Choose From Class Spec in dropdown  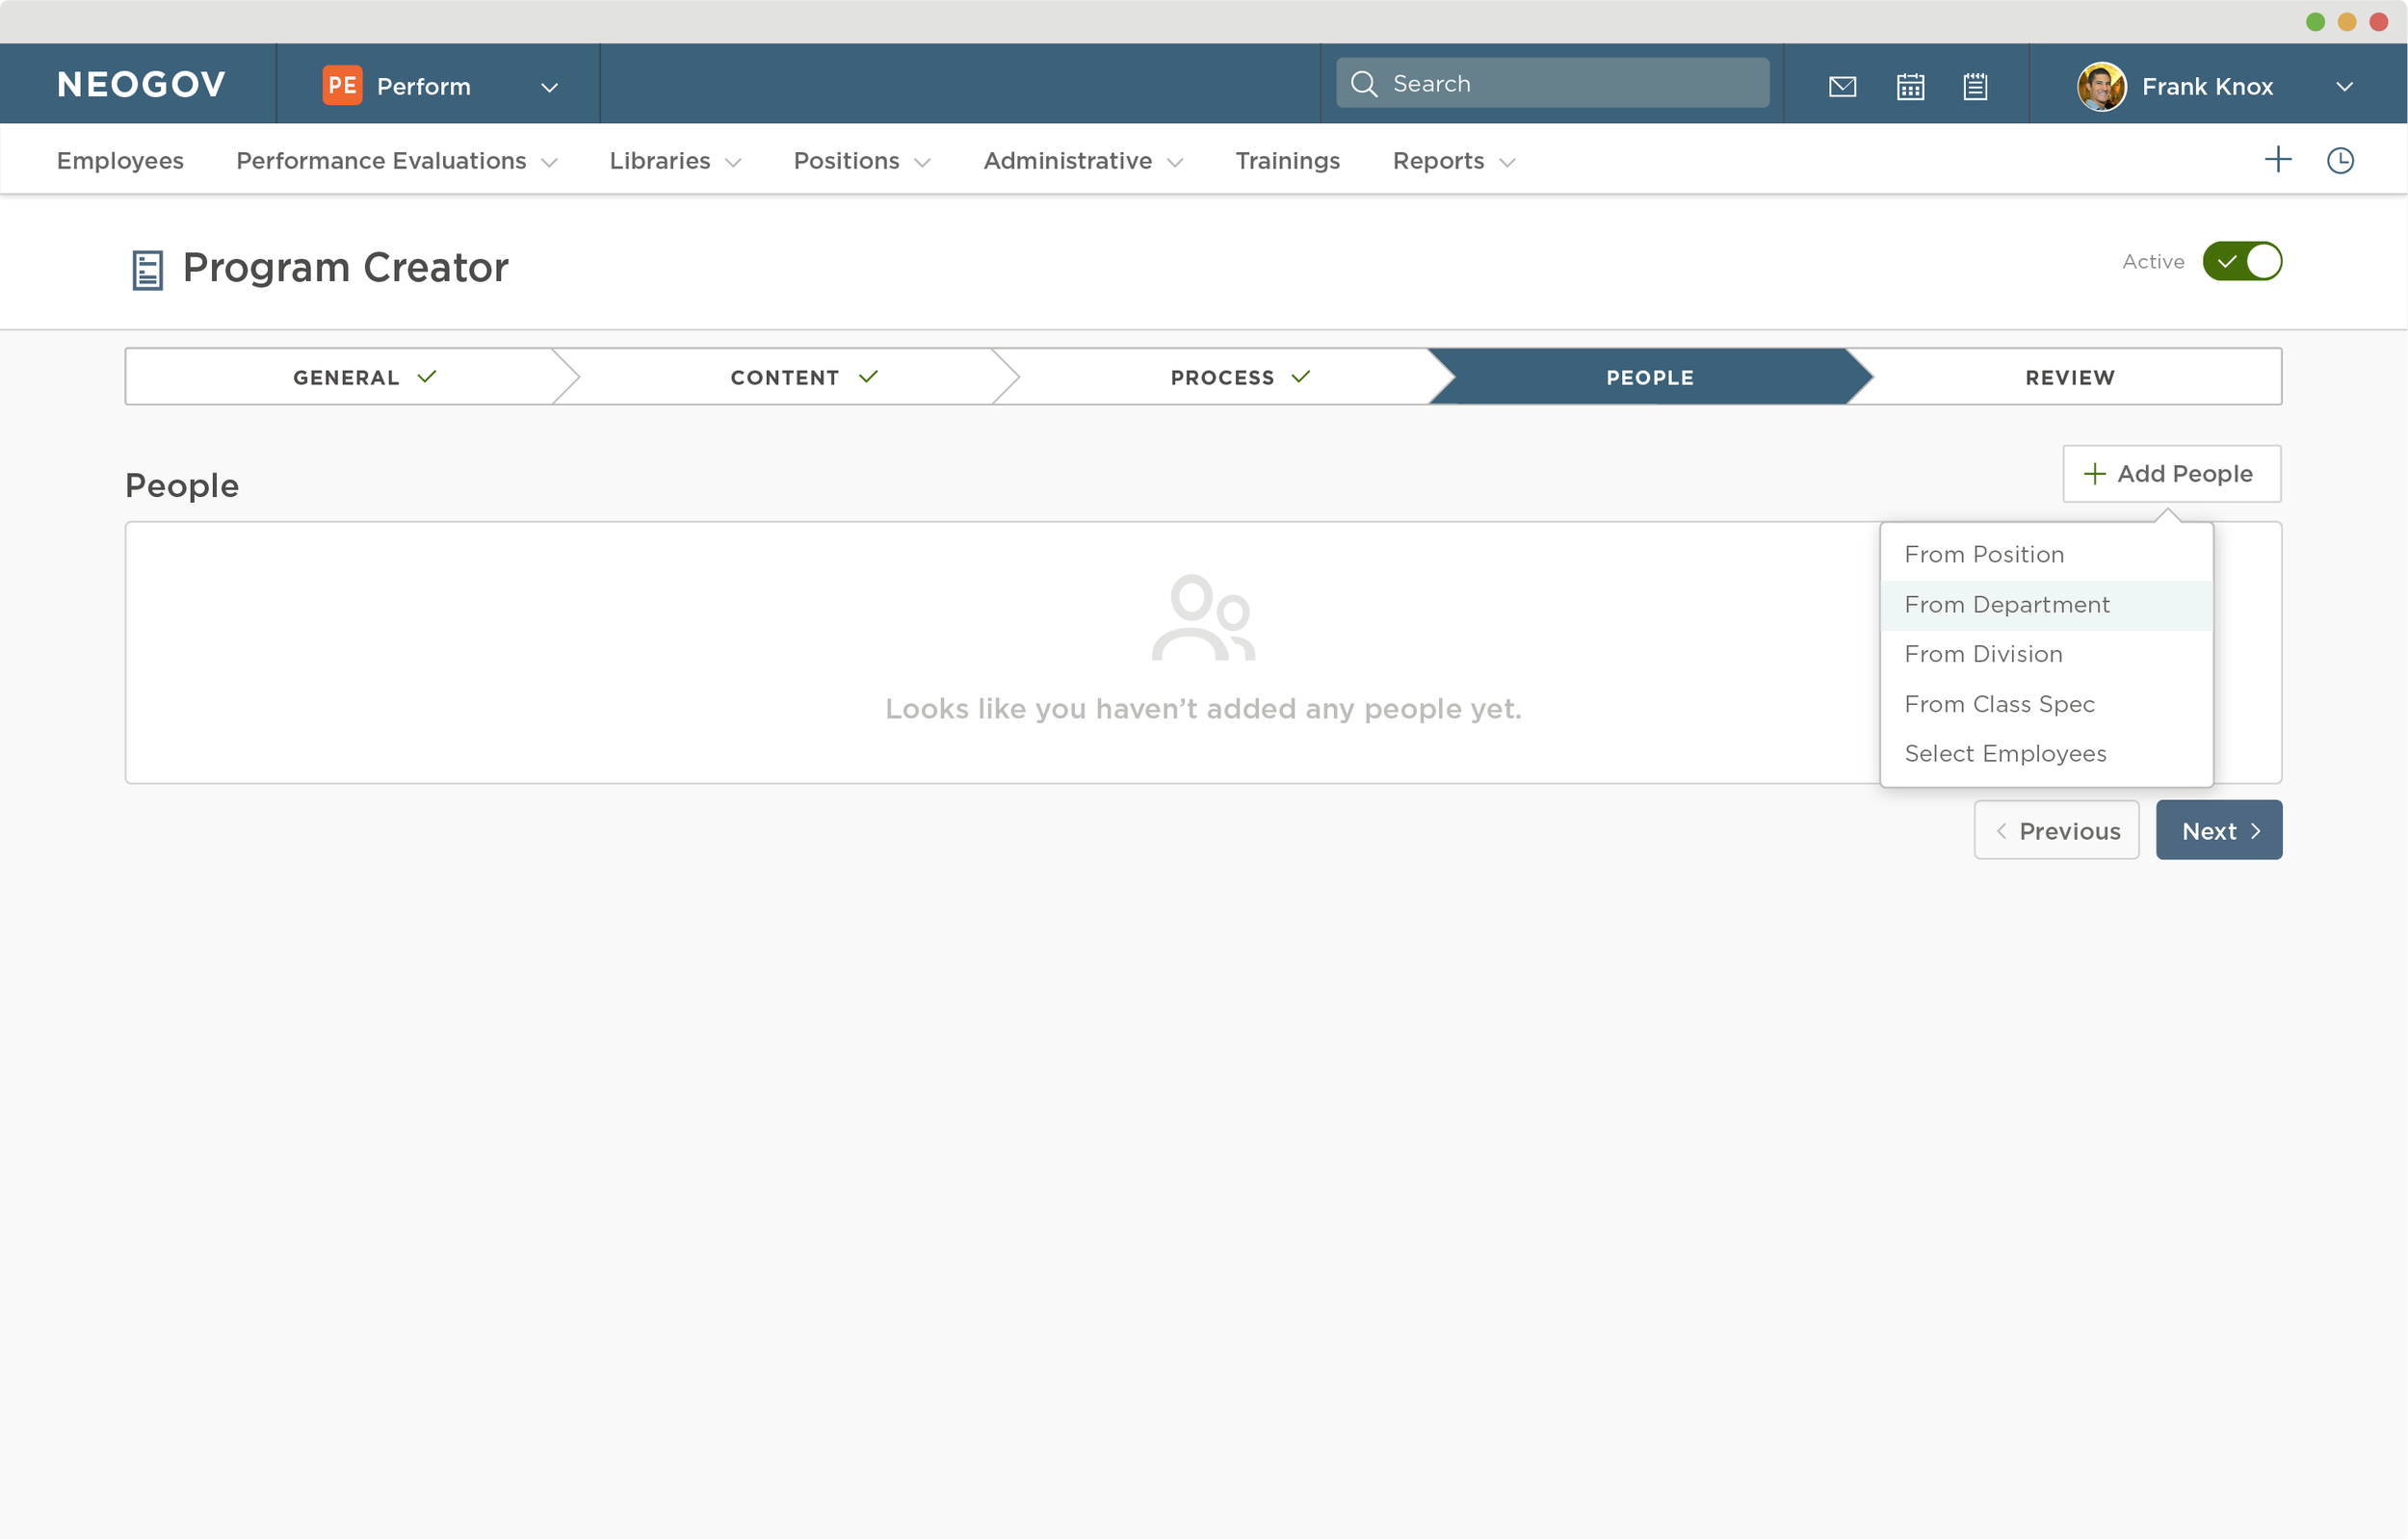point(2047,704)
